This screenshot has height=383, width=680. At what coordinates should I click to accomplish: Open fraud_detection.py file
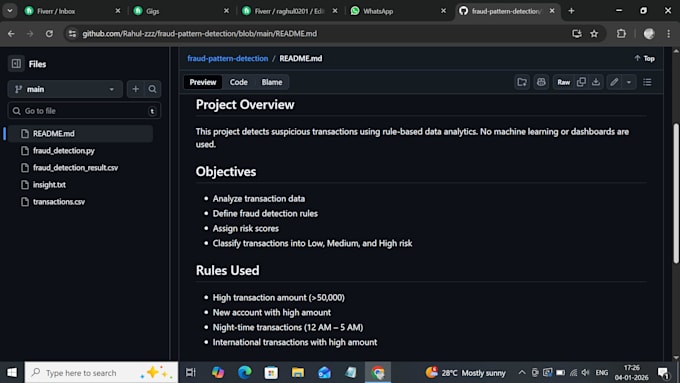[x=63, y=151]
